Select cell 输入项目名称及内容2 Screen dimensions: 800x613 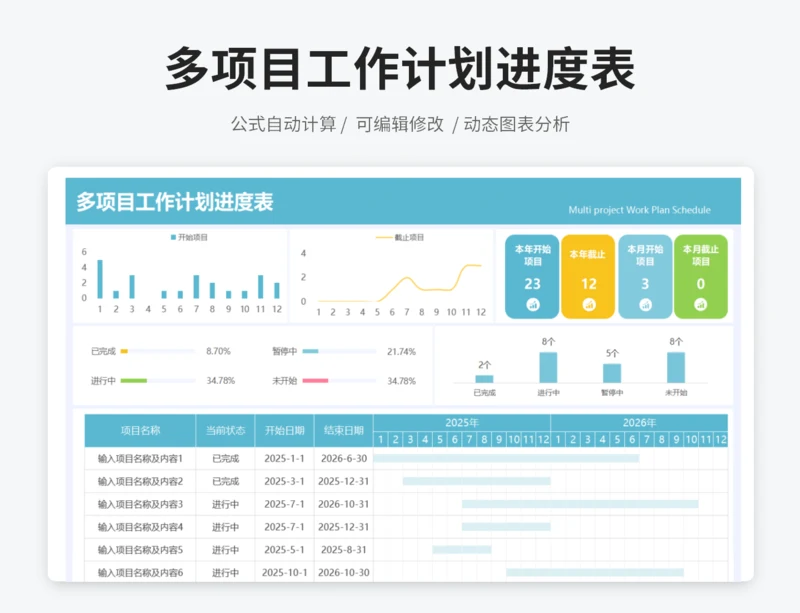[140, 481]
